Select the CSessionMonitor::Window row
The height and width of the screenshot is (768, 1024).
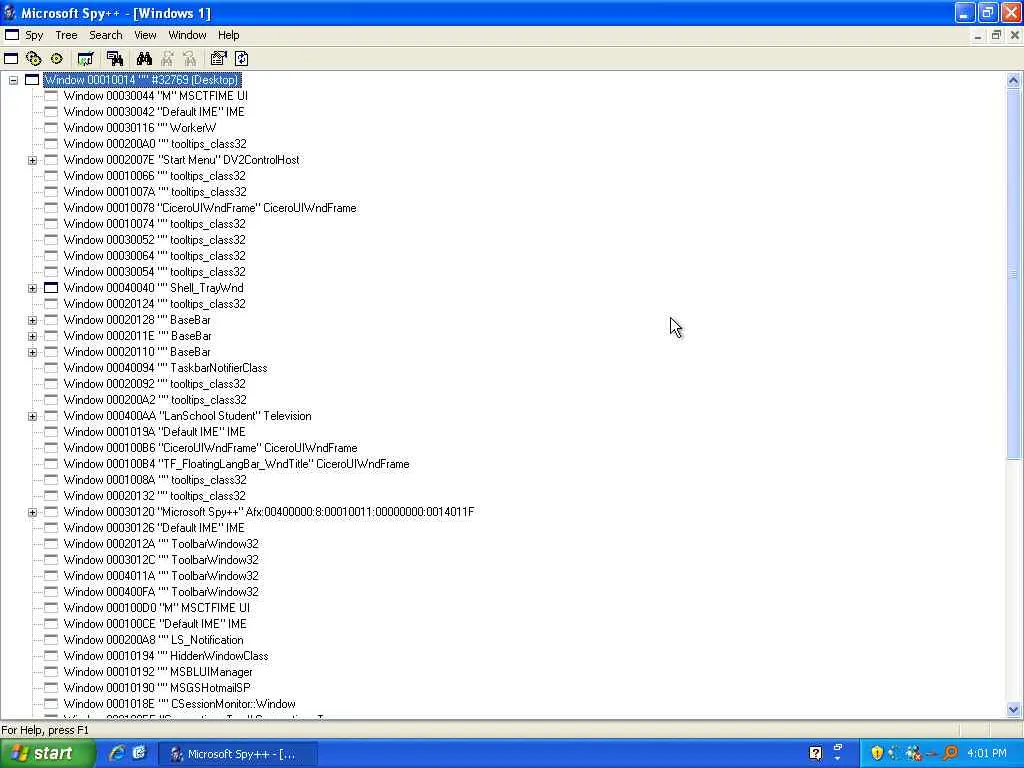point(180,704)
